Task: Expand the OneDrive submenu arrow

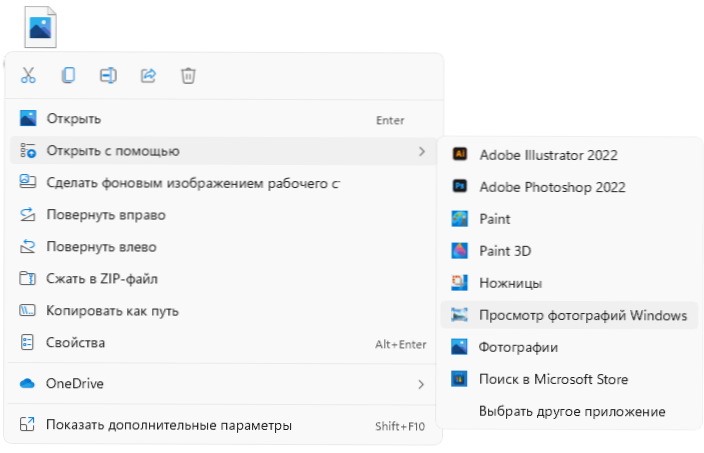Action: coord(421,384)
